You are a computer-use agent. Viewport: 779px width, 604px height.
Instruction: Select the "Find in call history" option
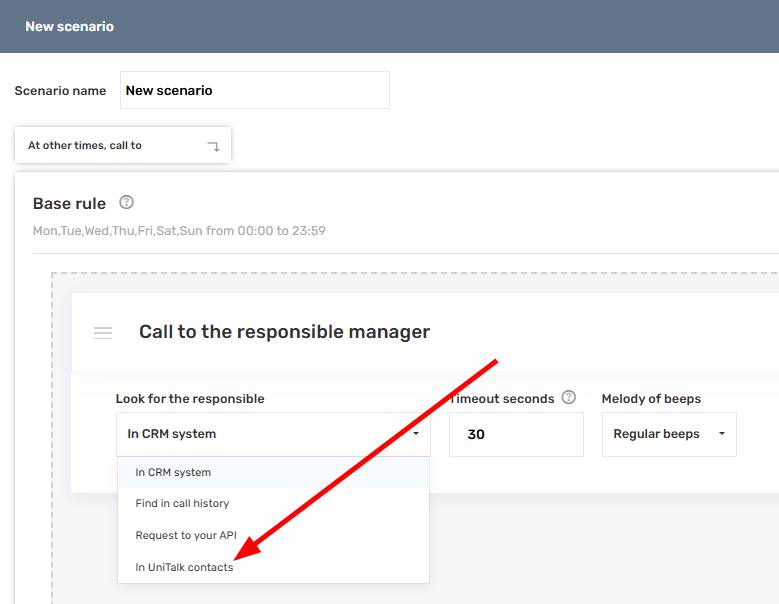point(182,503)
